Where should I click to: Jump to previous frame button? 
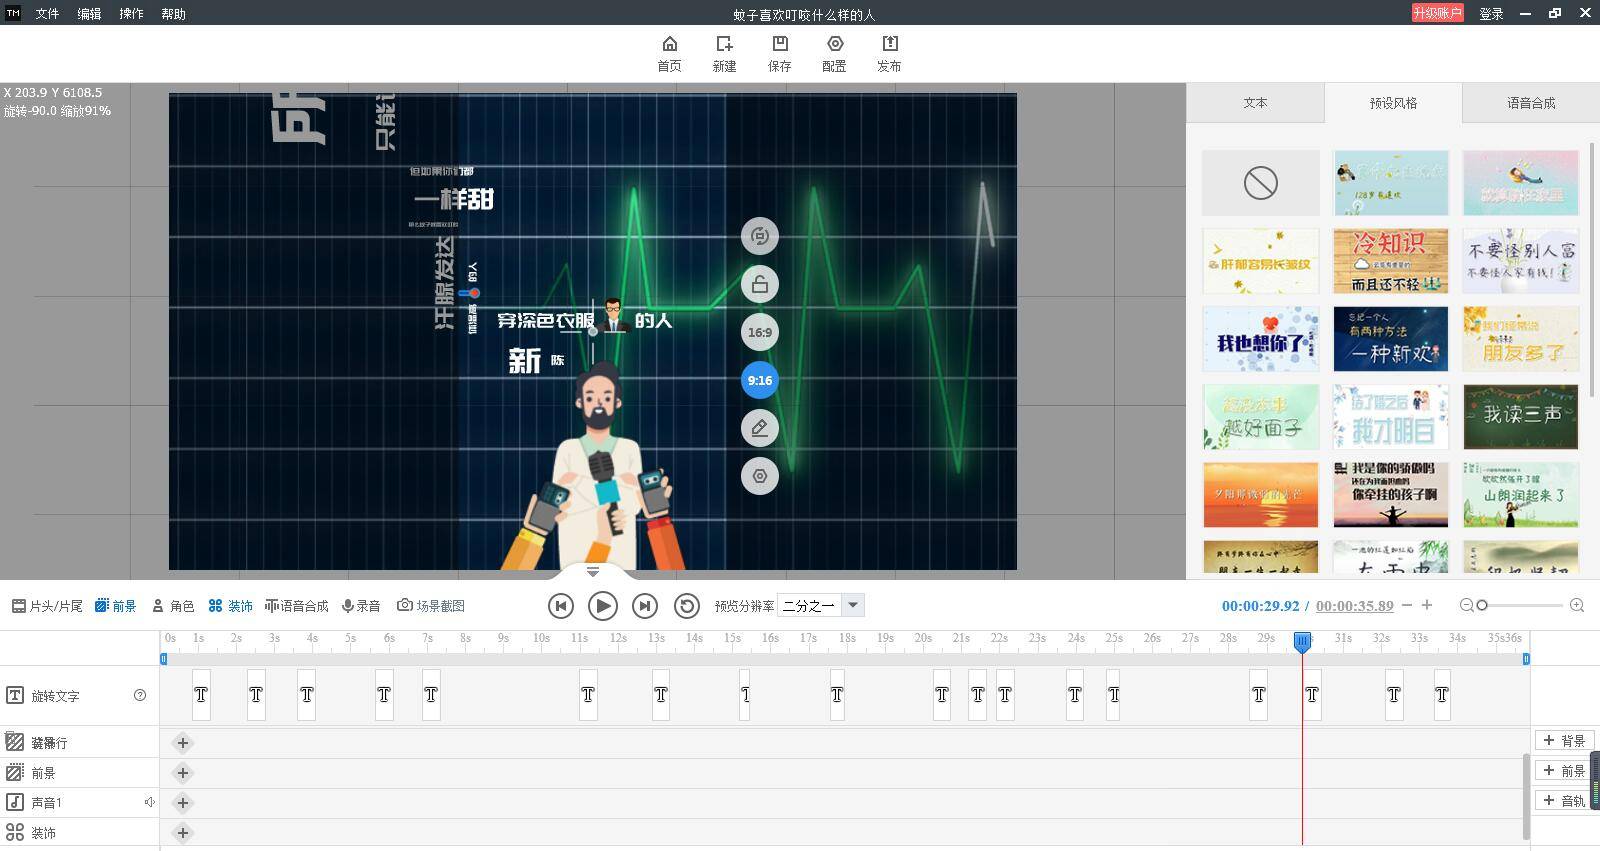click(561, 606)
